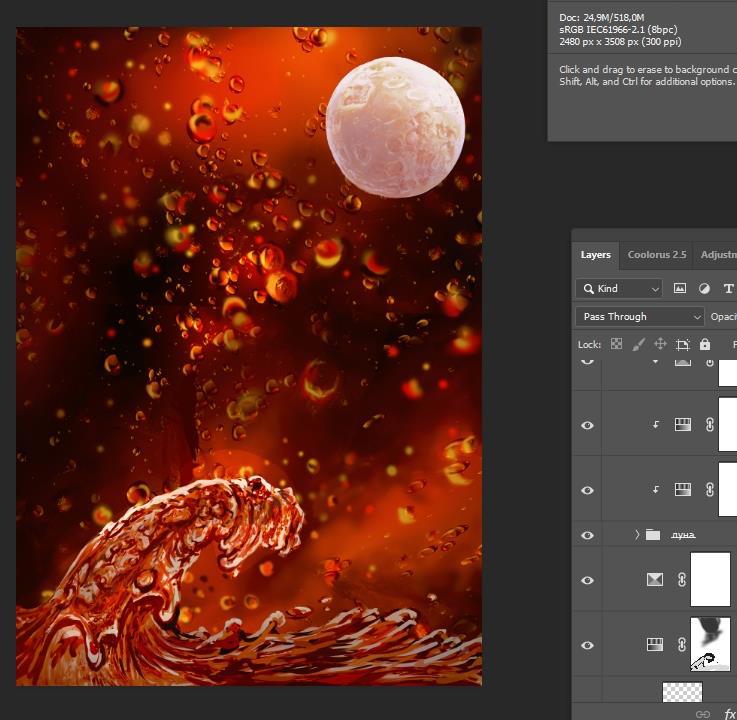737x720 pixels.
Task: Filter layers by adjustment layer icon
Action: 704,288
